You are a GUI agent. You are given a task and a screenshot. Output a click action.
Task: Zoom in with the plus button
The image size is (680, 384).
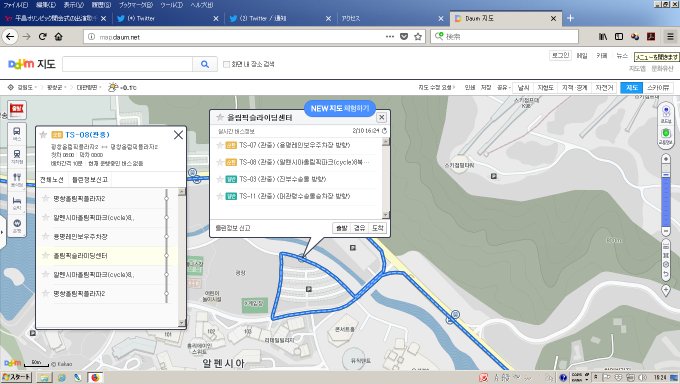coord(666,159)
